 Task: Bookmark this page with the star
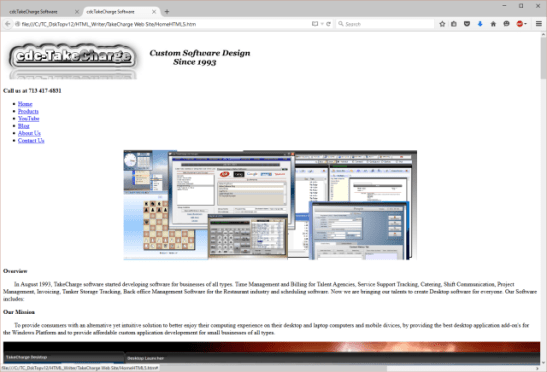442,24
